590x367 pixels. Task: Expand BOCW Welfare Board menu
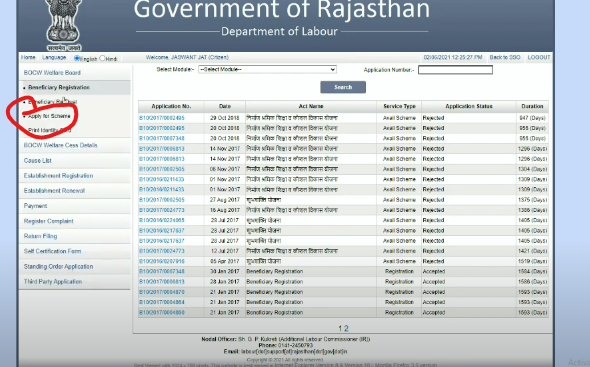(52, 73)
